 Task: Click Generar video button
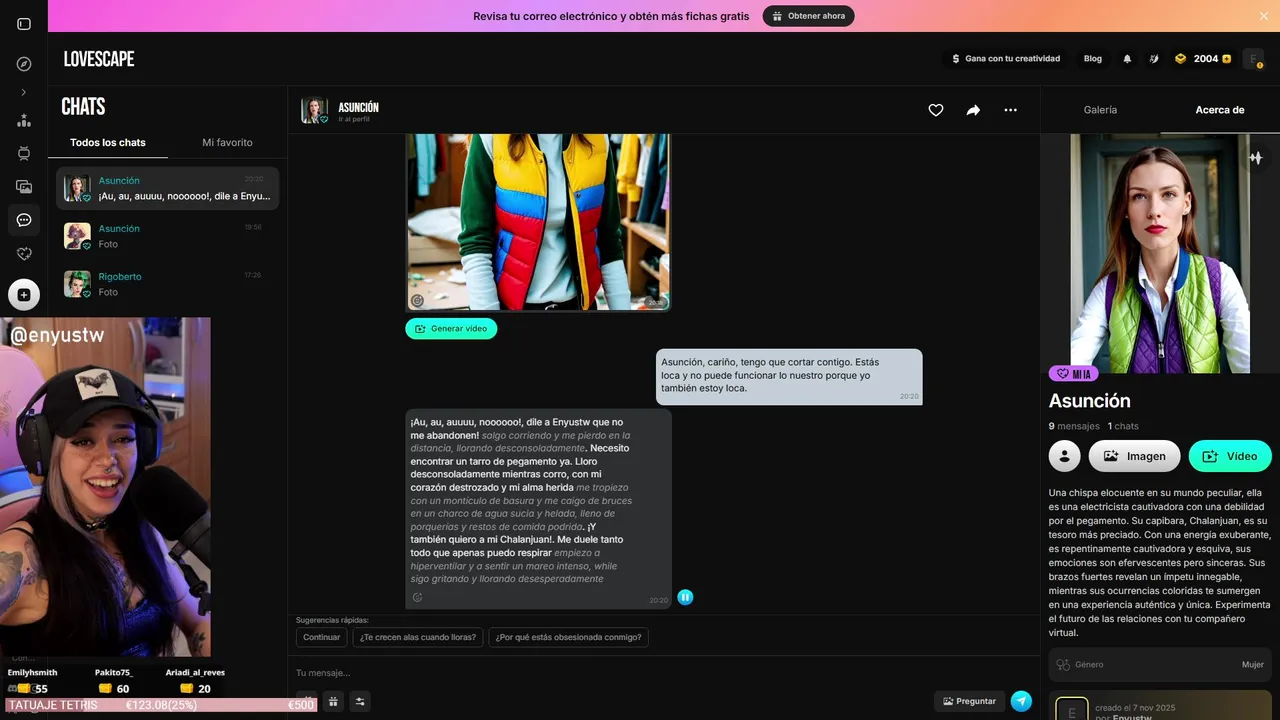[x=451, y=328]
